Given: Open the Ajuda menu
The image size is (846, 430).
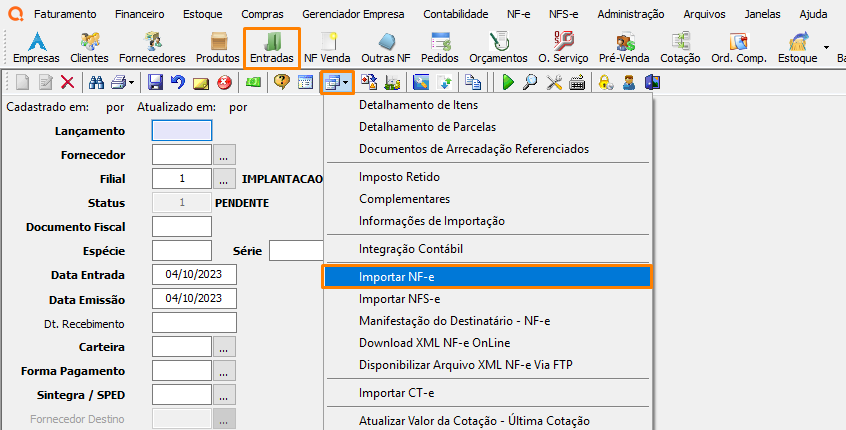Looking at the screenshot, I should 813,14.
